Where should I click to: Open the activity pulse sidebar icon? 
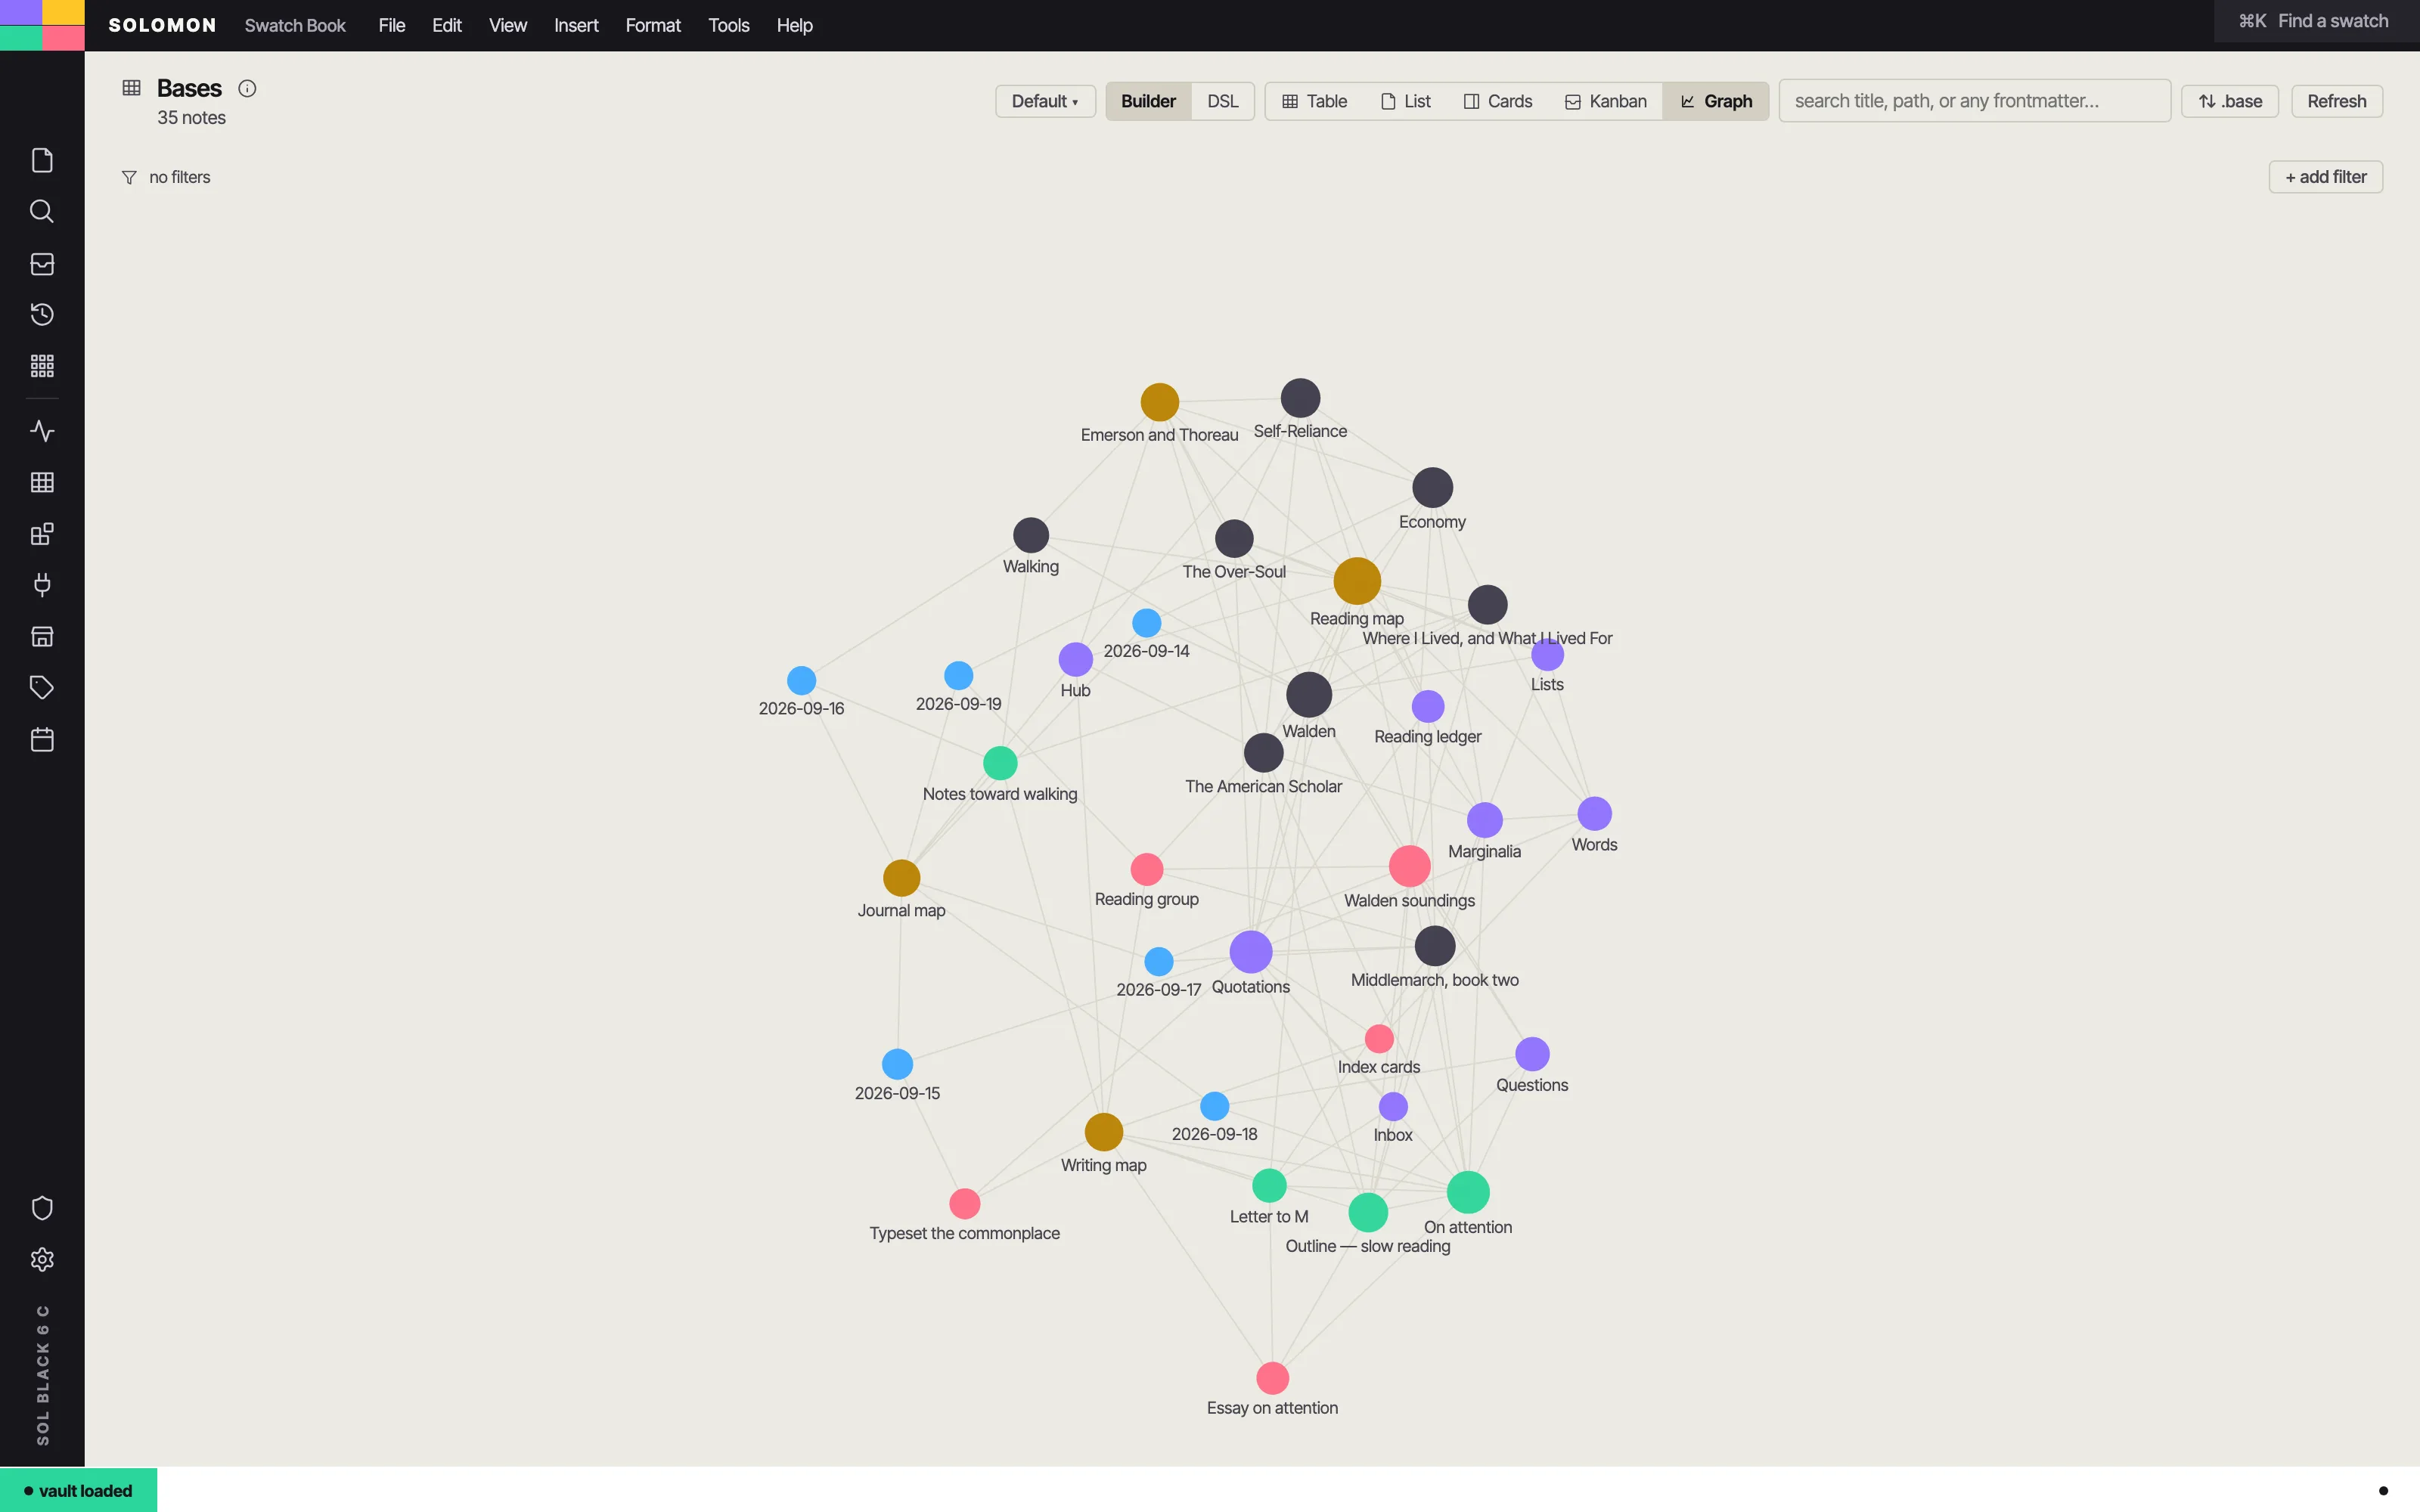pos(42,431)
